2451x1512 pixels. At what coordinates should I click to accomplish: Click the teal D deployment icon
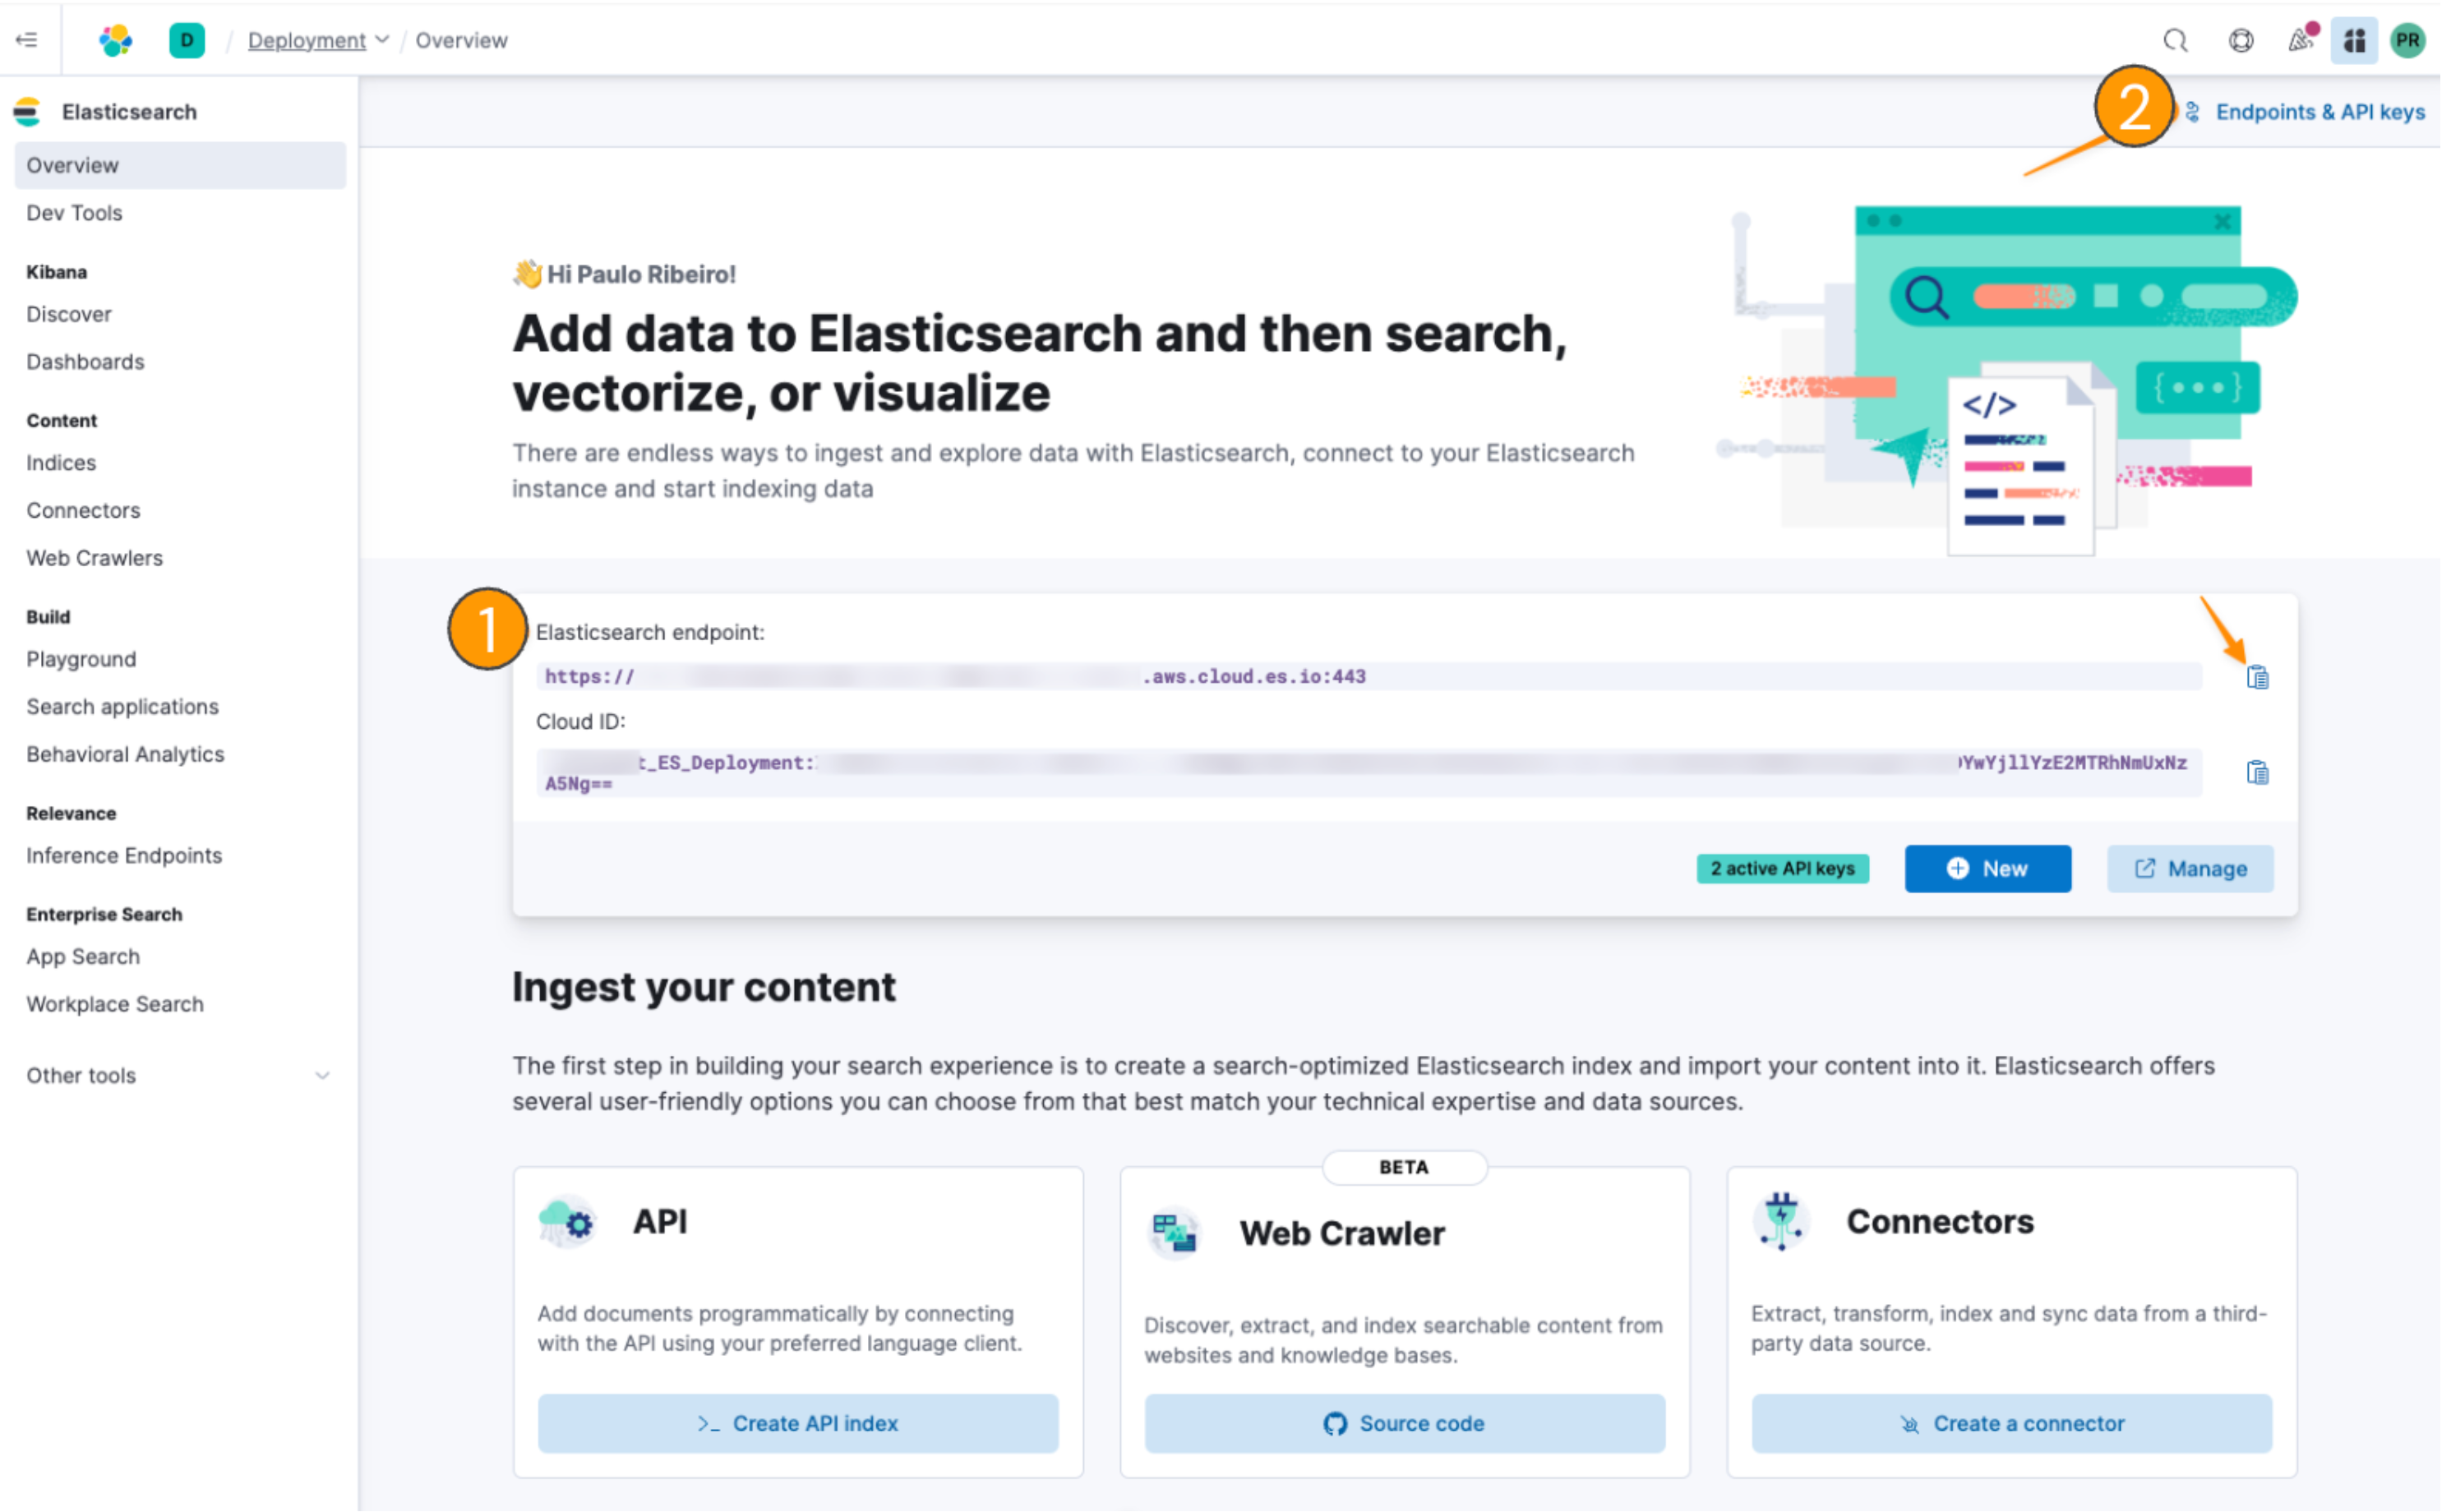[187, 40]
